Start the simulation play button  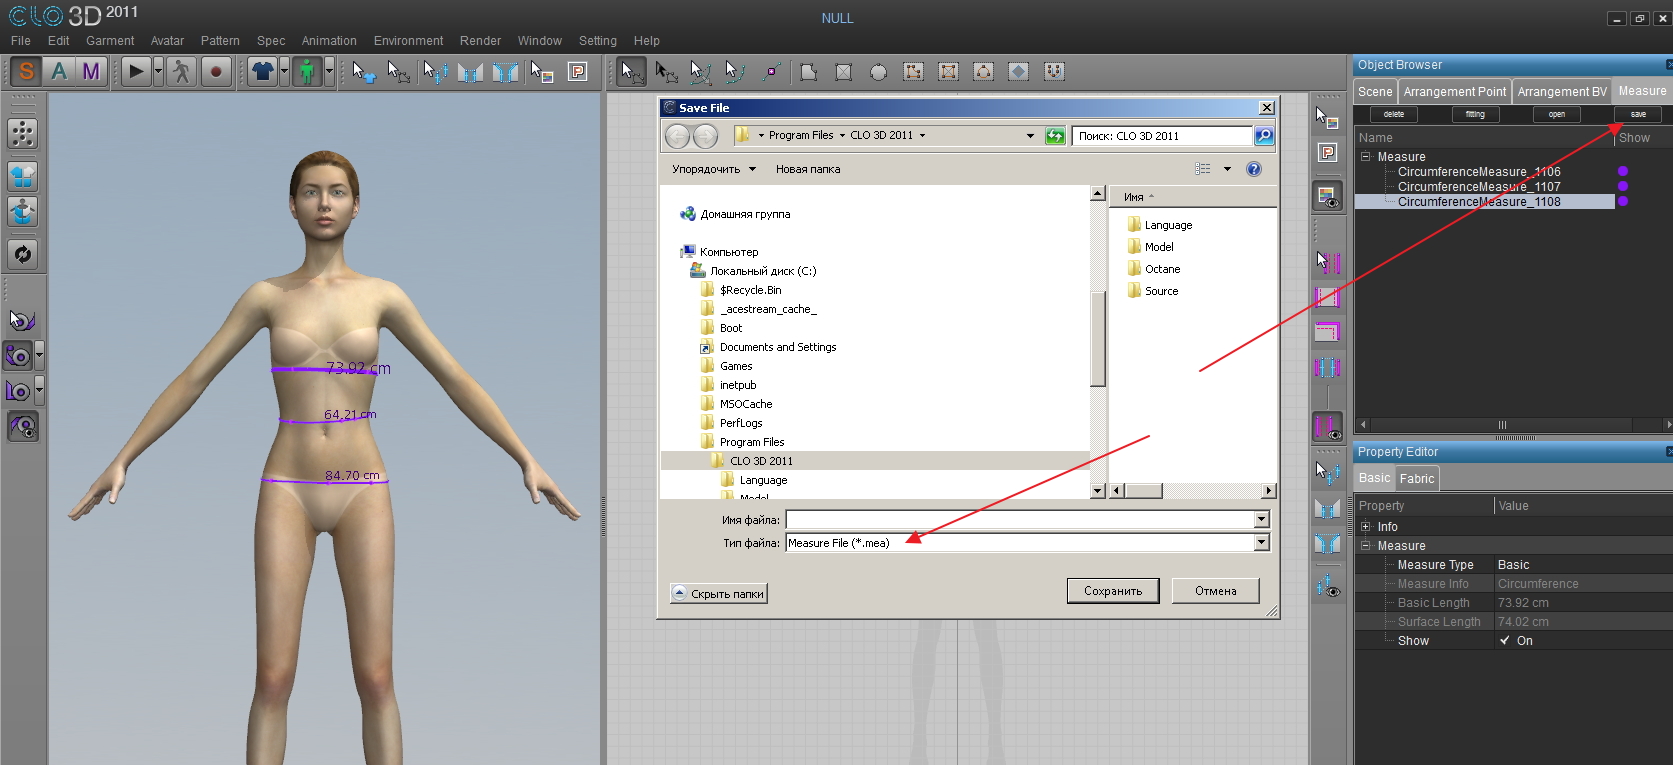coord(136,71)
